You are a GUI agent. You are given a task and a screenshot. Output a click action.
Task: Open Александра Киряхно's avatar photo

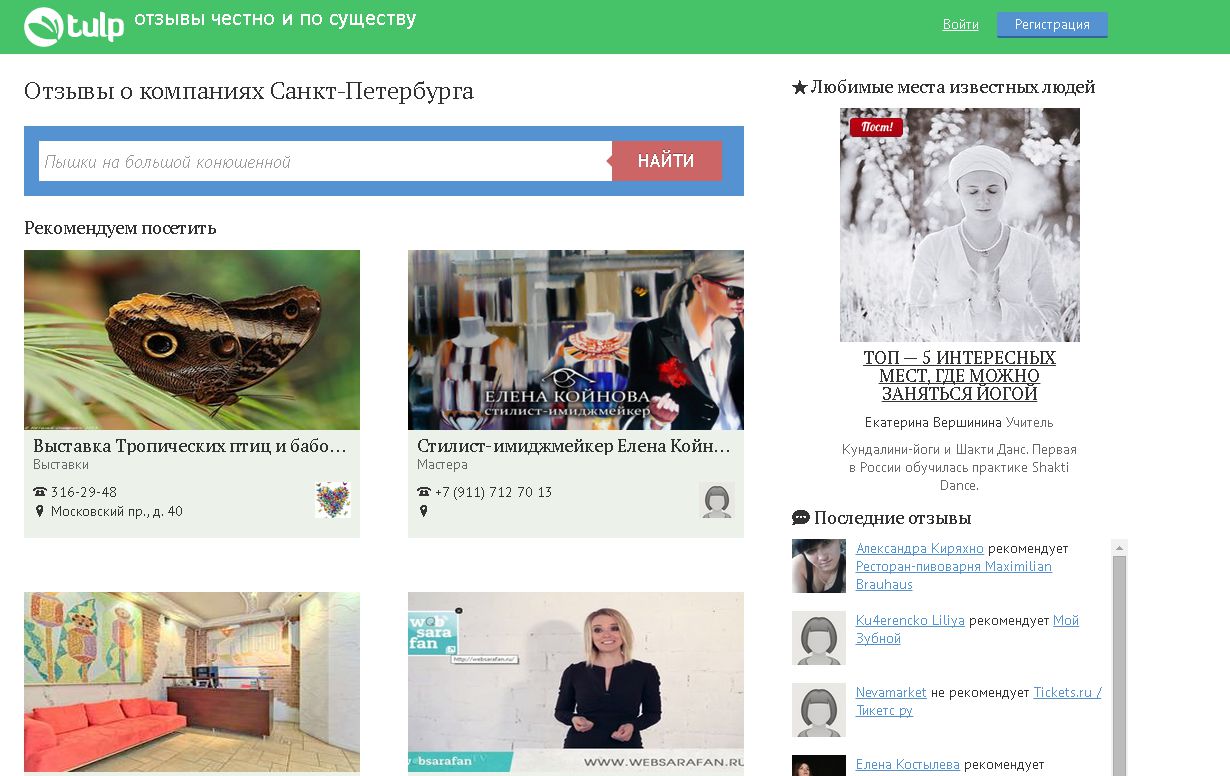(819, 566)
